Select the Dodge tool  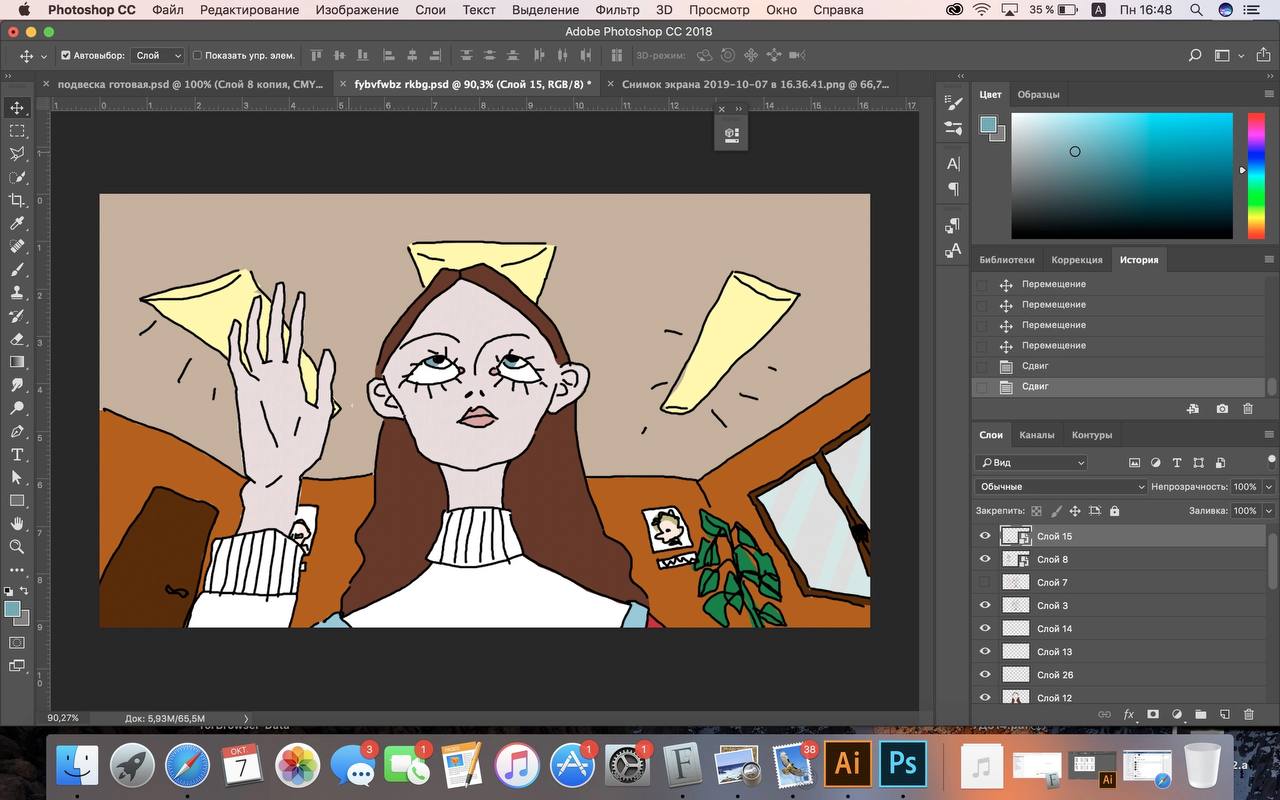tap(17, 408)
